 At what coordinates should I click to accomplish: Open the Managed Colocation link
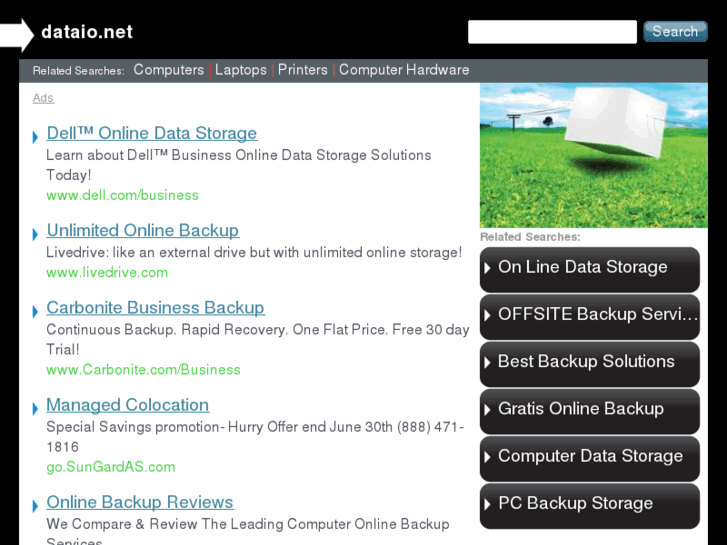click(x=128, y=405)
